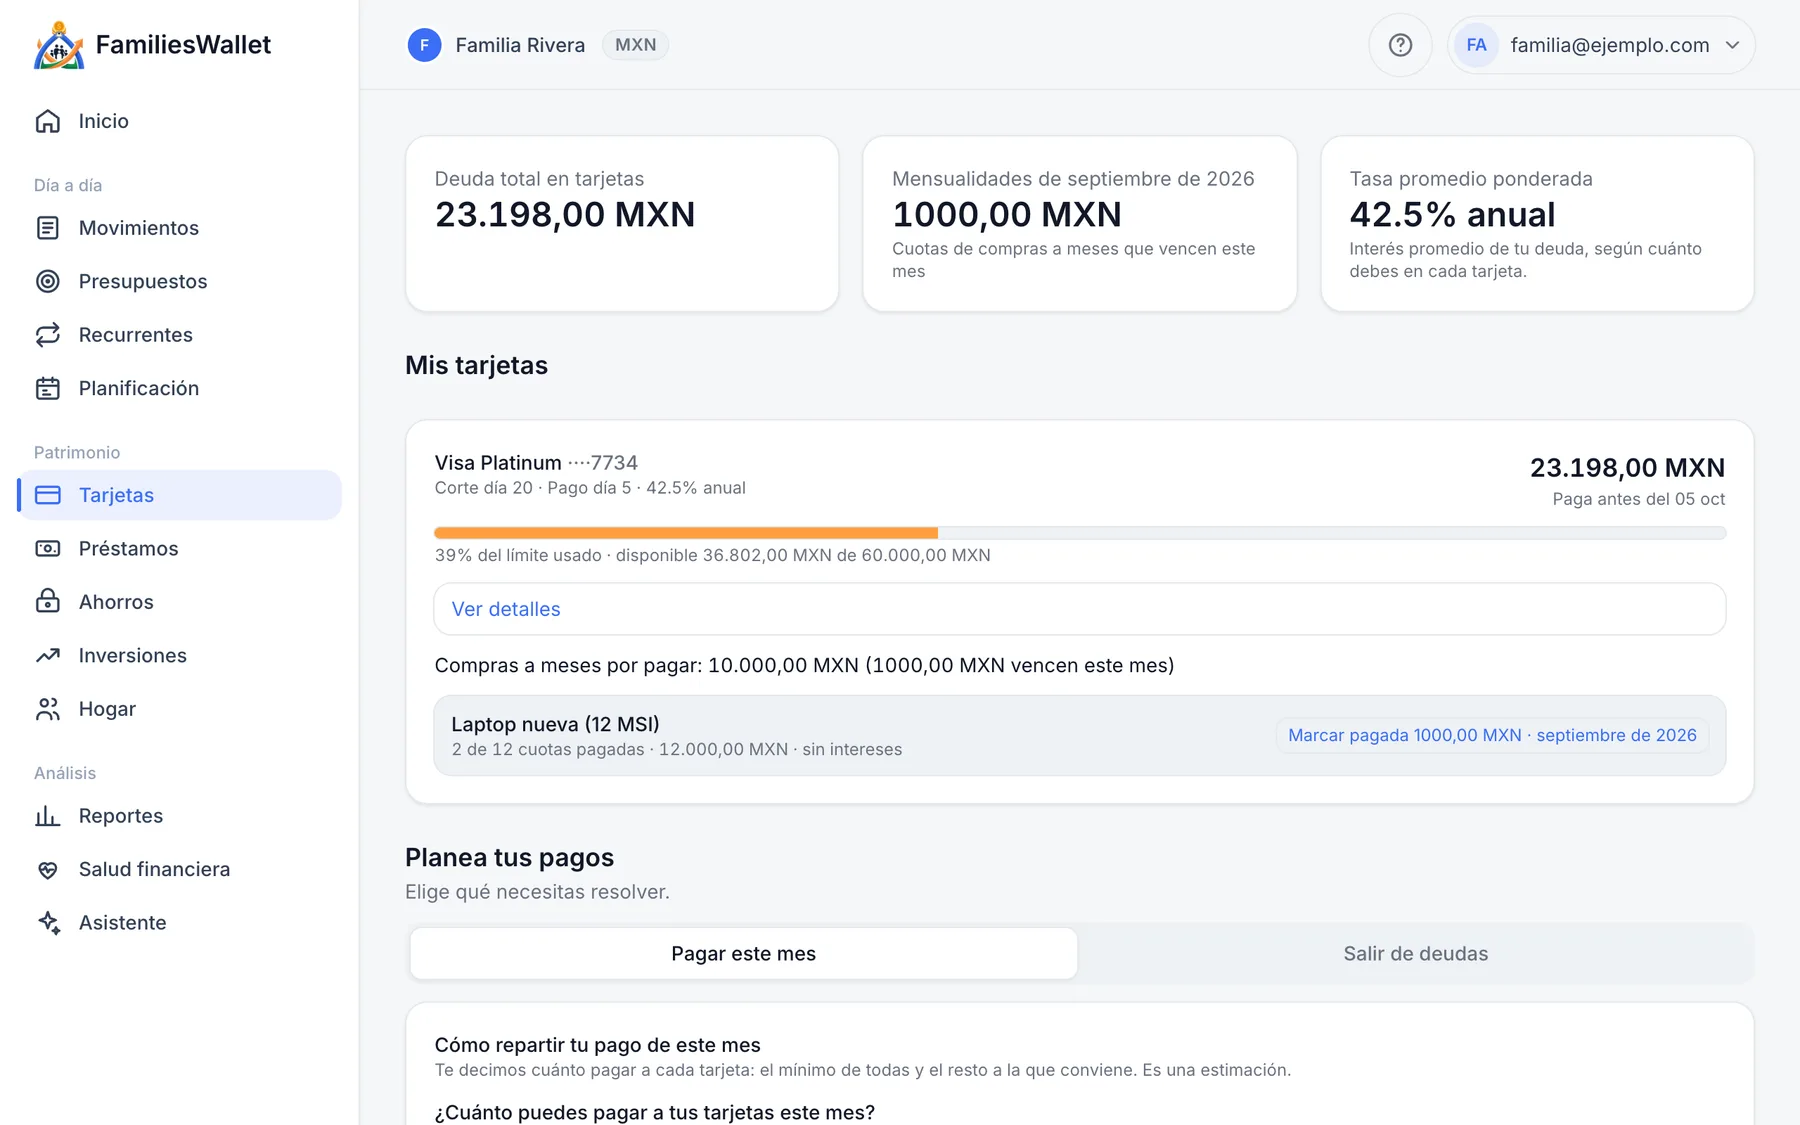Open Asistente menu label

tap(123, 923)
